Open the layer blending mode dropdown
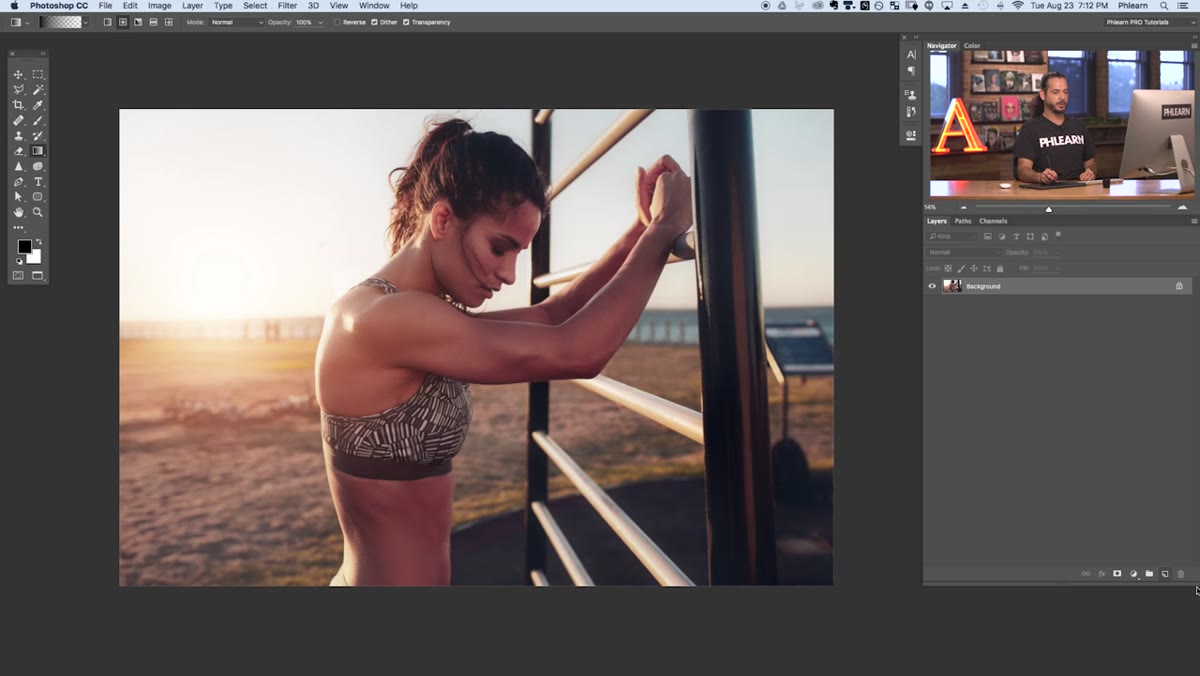The height and width of the screenshot is (676, 1200). coord(962,252)
